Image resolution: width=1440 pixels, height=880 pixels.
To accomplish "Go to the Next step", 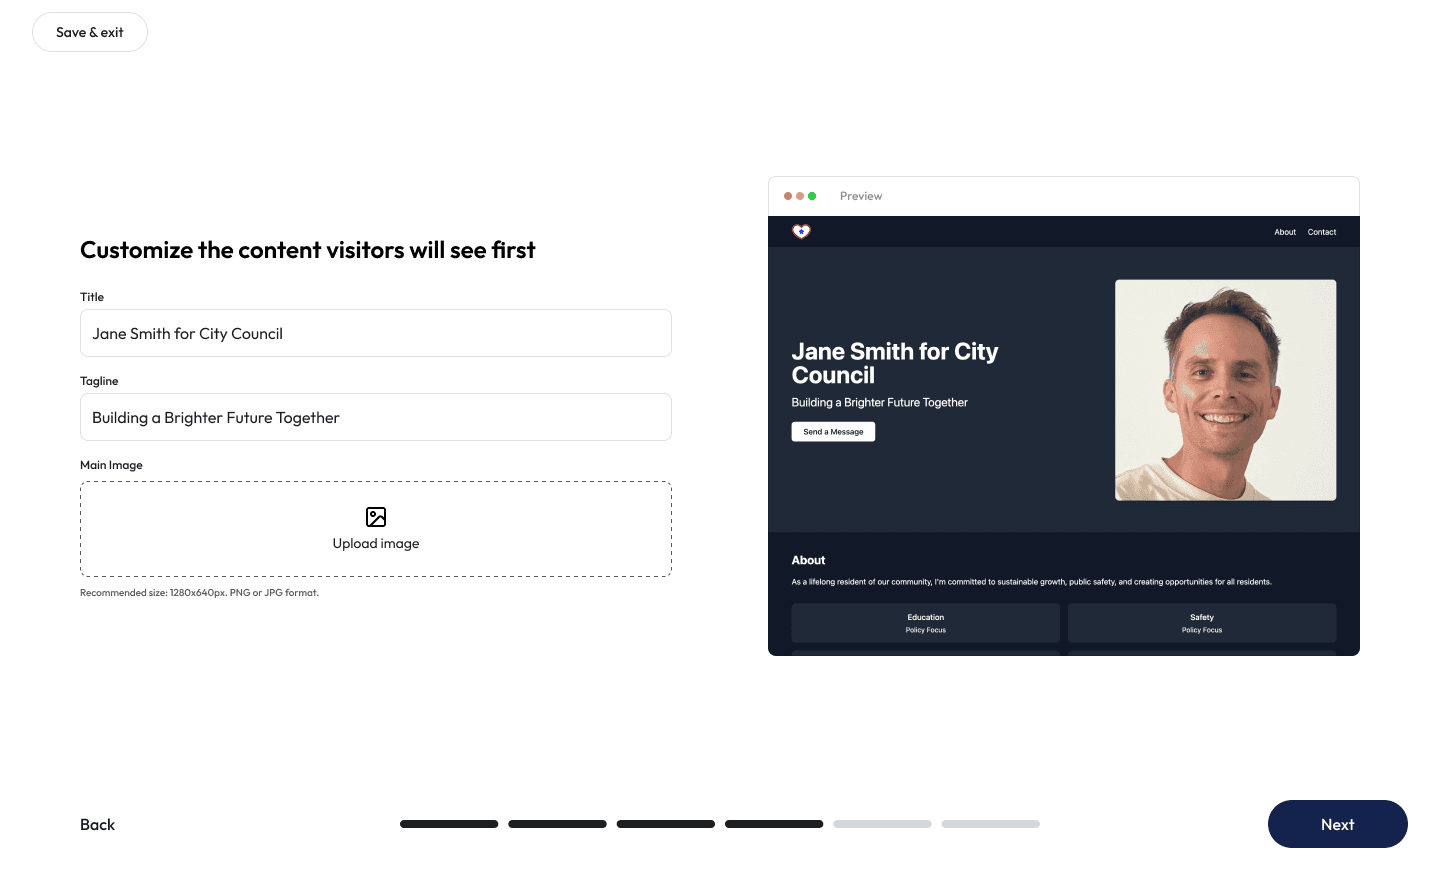I will 1337,824.
